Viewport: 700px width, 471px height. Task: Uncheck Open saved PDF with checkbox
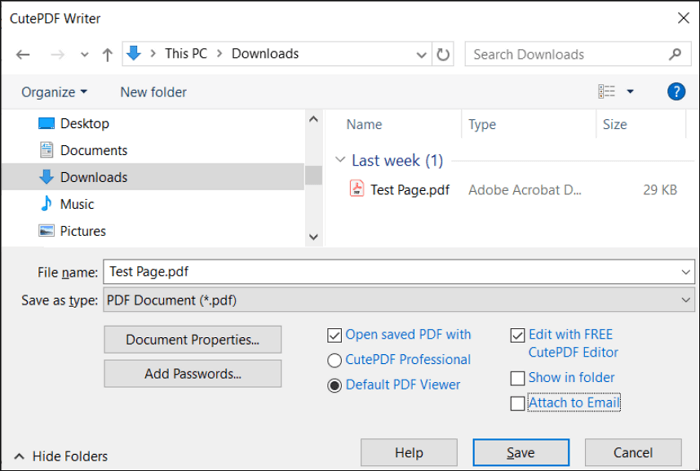click(x=334, y=335)
